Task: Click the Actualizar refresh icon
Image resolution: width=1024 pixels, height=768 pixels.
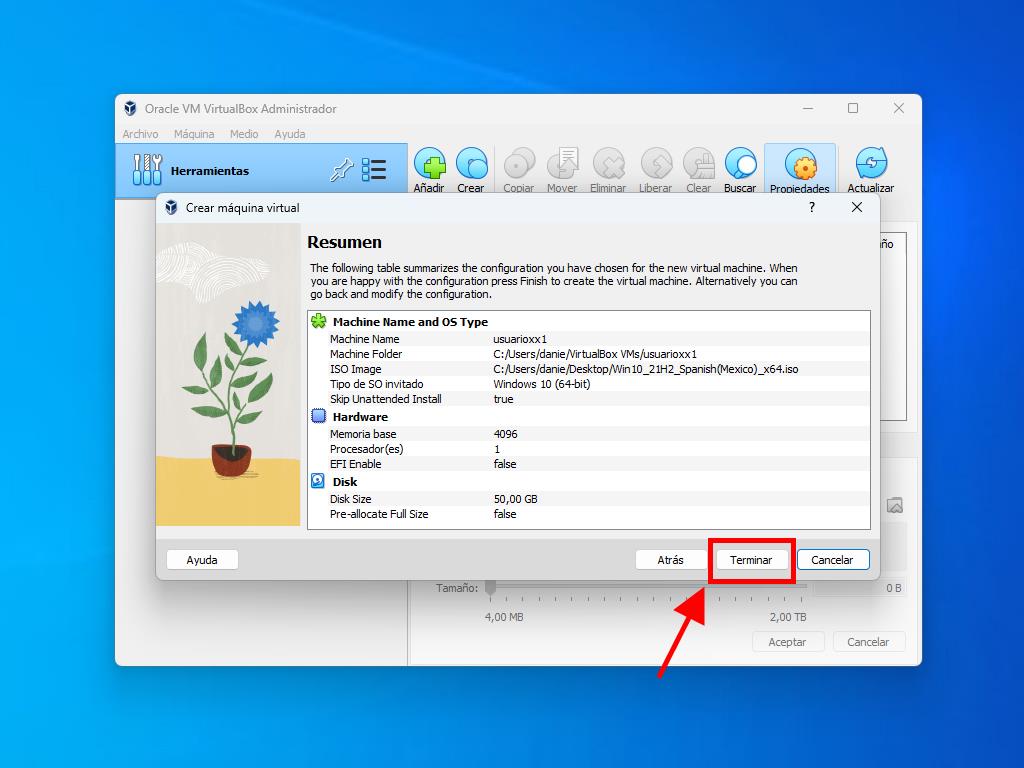Action: 870,169
